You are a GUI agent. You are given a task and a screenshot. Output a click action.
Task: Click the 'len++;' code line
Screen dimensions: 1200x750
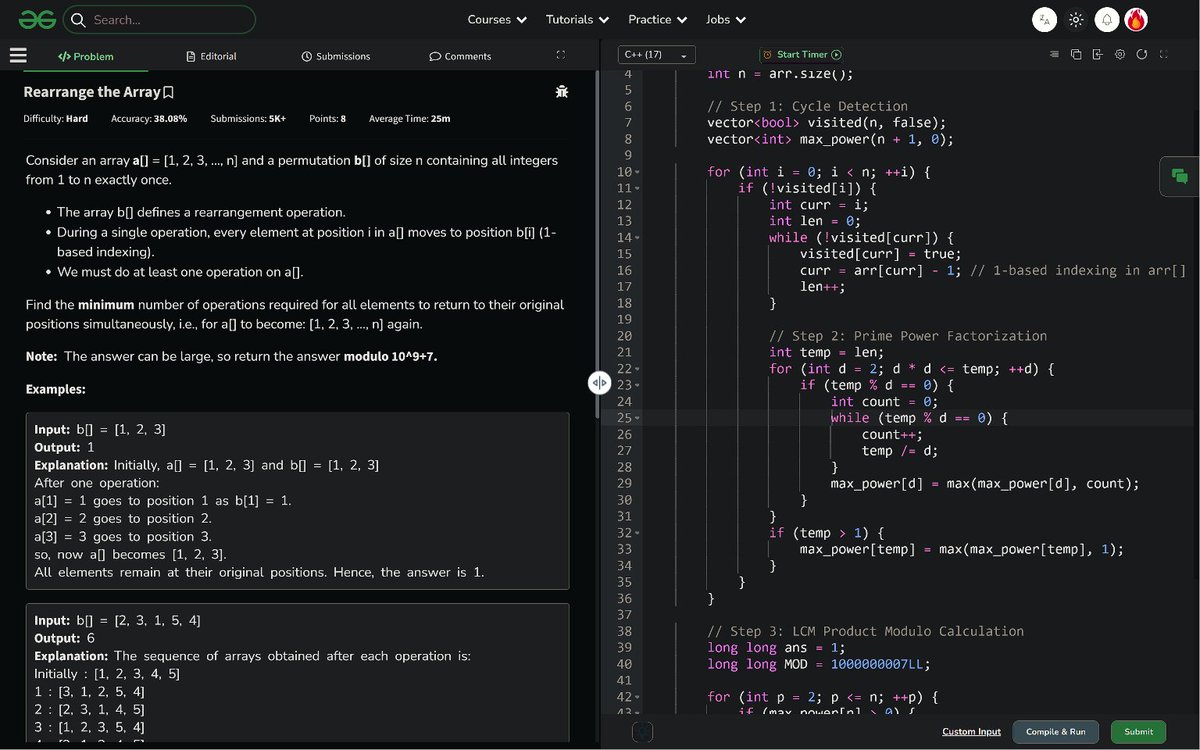tap(823, 287)
